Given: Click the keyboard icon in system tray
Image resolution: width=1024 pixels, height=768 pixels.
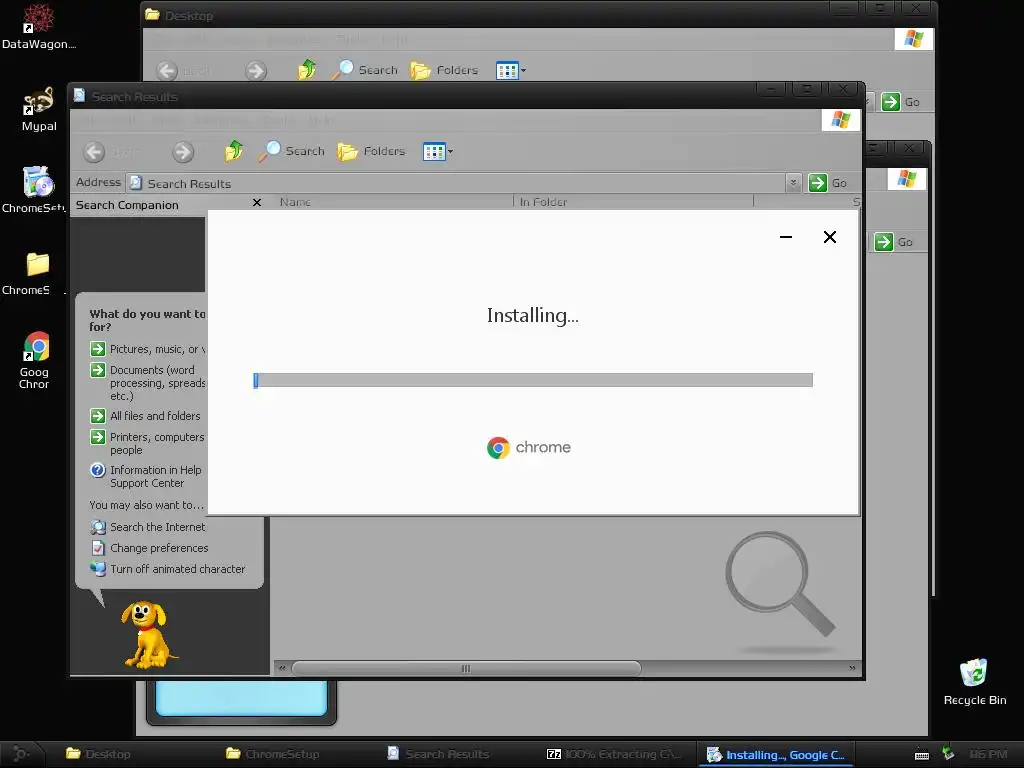Looking at the screenshot, I should [x=921, y=755].
